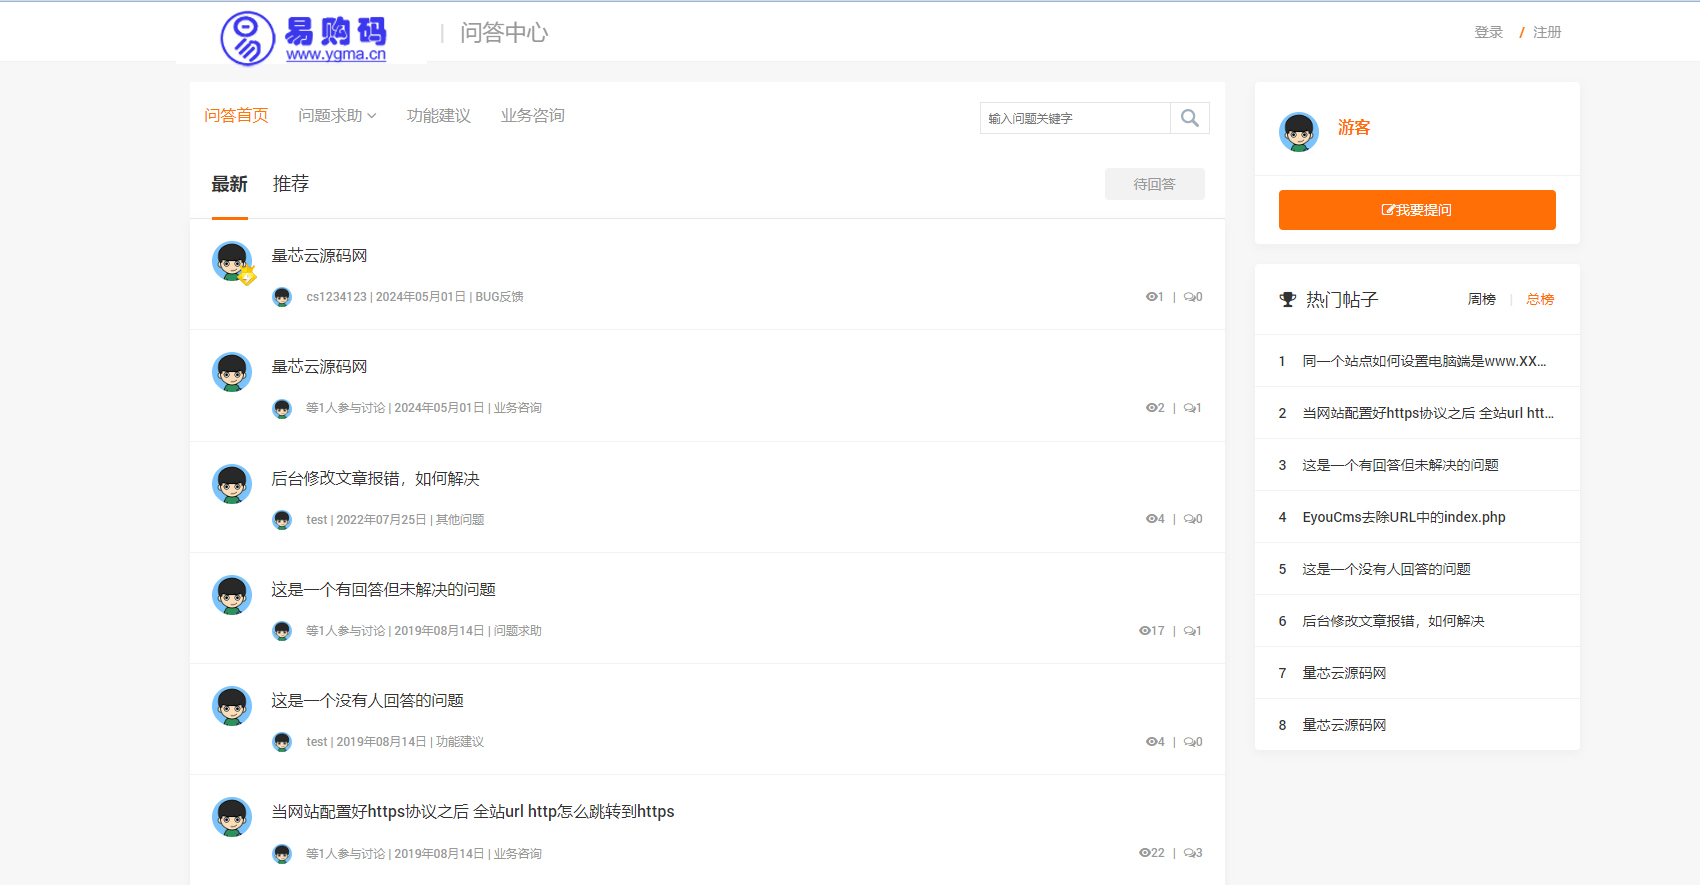Click the guest avatar beside 游客
The width and height of the screenshot is (1700, 885).
point(1298,131)
